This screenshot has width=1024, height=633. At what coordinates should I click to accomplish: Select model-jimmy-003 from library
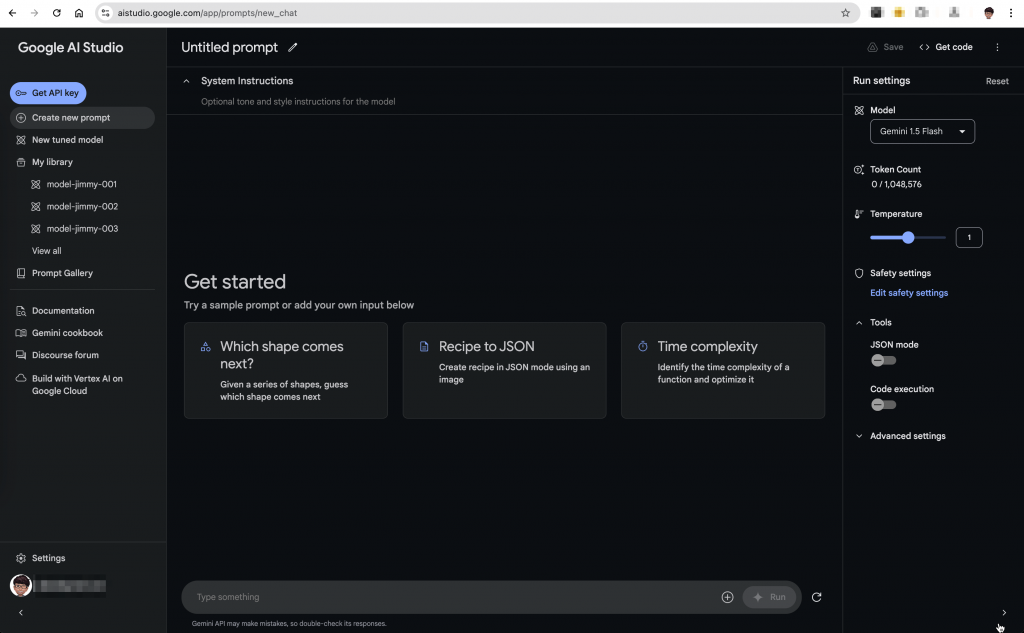pyautogui.click(x=82, y=229)
